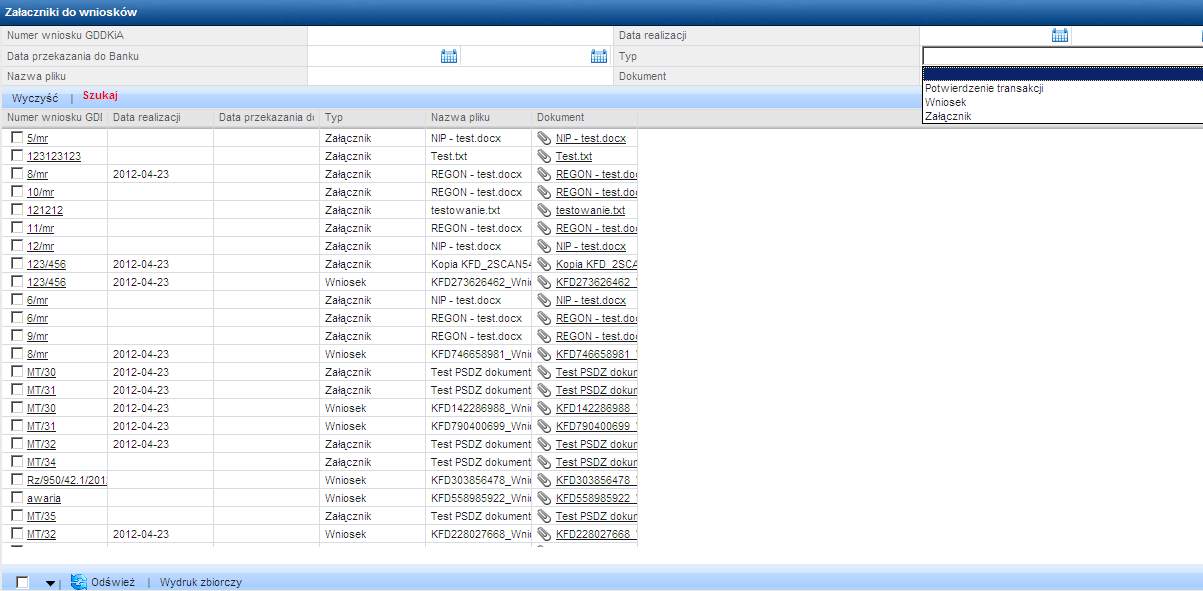Click paperclip icon in the 11/mr row
The height and width of the screenshot is (591, 1203).
click(x=543, y=228)
